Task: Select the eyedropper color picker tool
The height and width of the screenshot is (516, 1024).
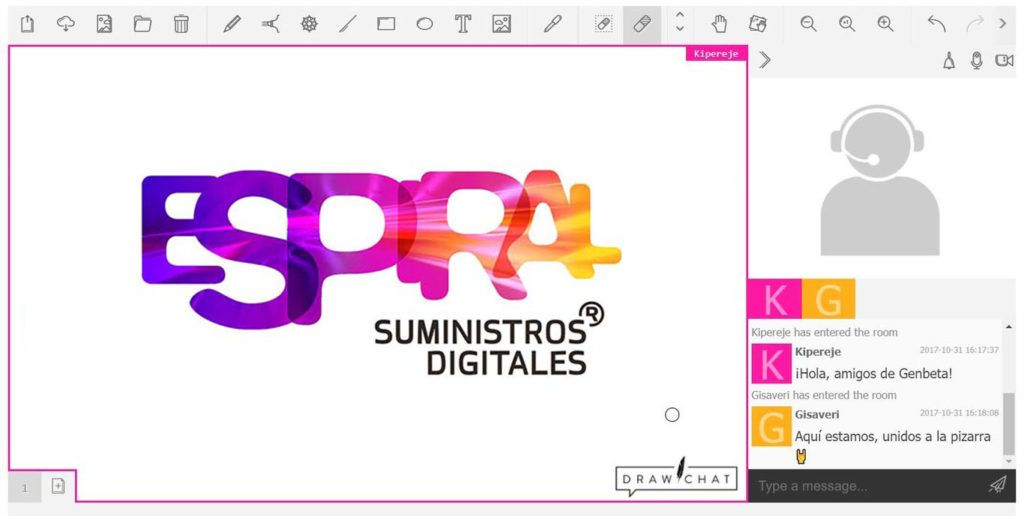Action: click(x=552, y=24)
